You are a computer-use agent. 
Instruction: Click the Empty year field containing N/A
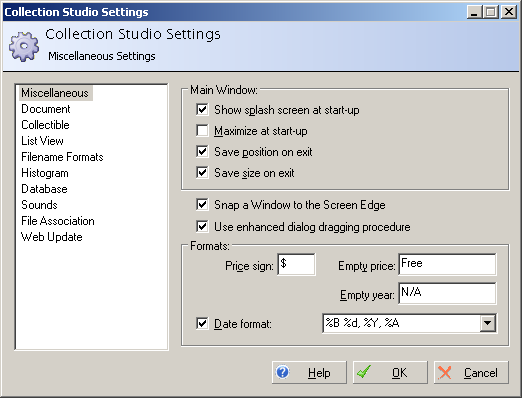click(447, 293)
